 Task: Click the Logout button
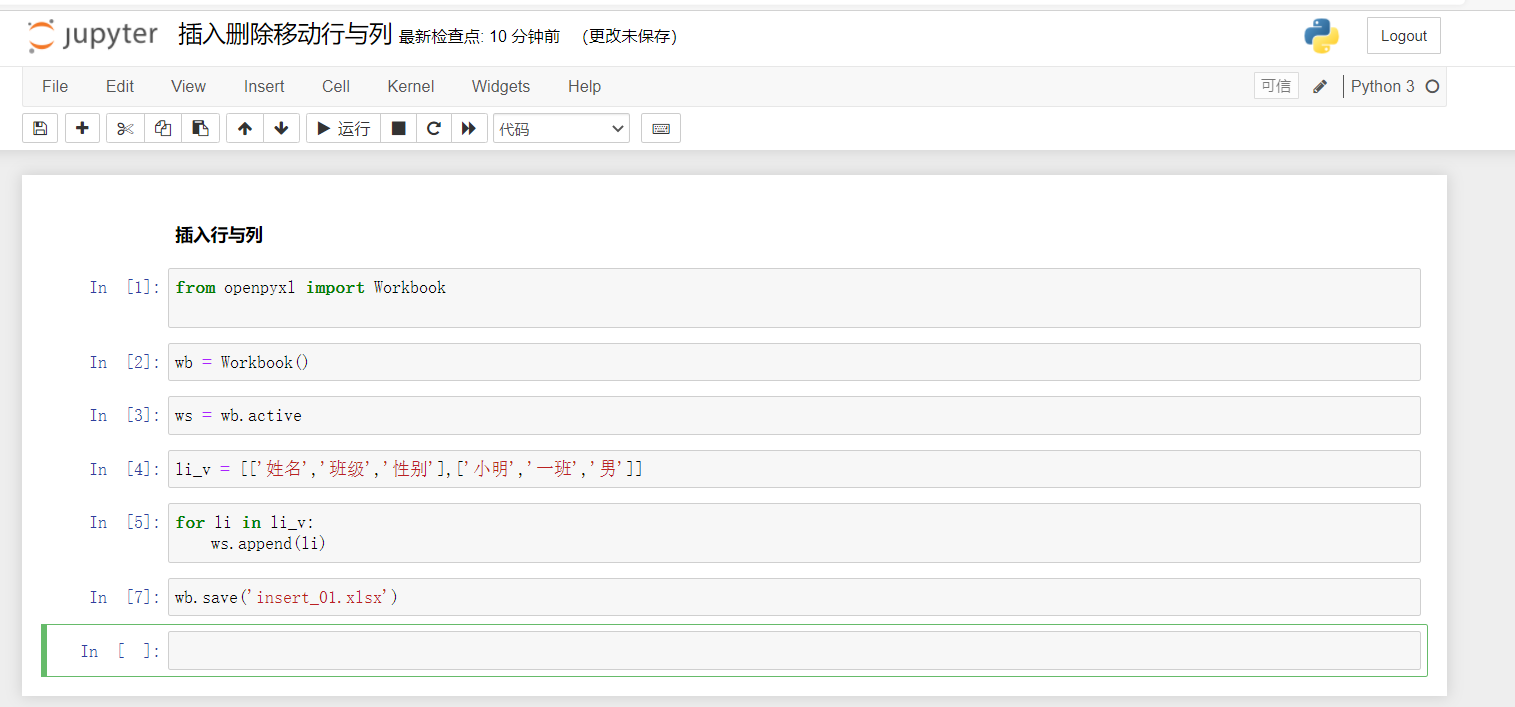[x=1403, y=35]
